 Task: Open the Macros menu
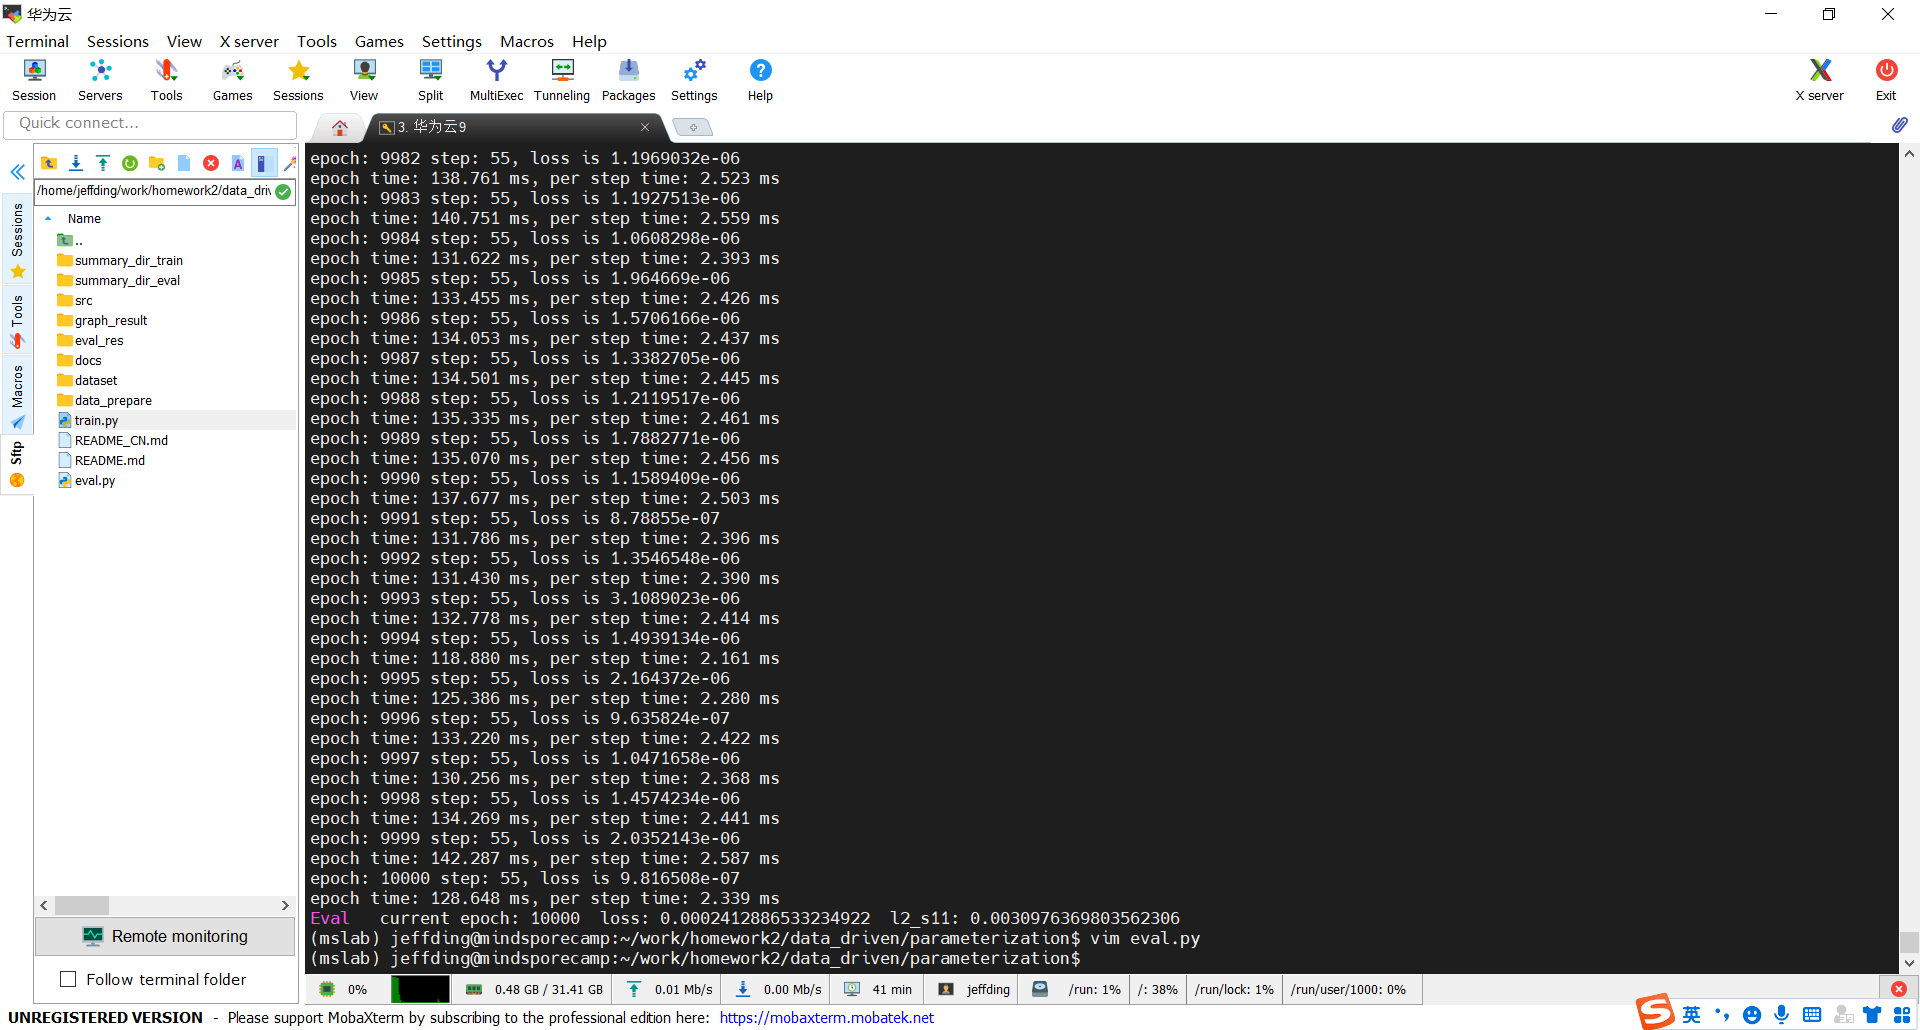[x=526, y=41]
